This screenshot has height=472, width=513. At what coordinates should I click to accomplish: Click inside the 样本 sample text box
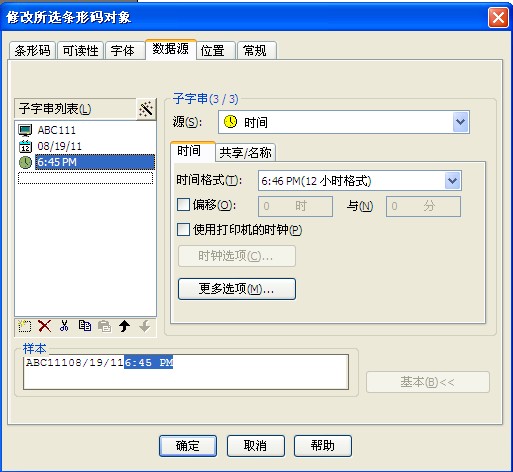tap(186, 372)
